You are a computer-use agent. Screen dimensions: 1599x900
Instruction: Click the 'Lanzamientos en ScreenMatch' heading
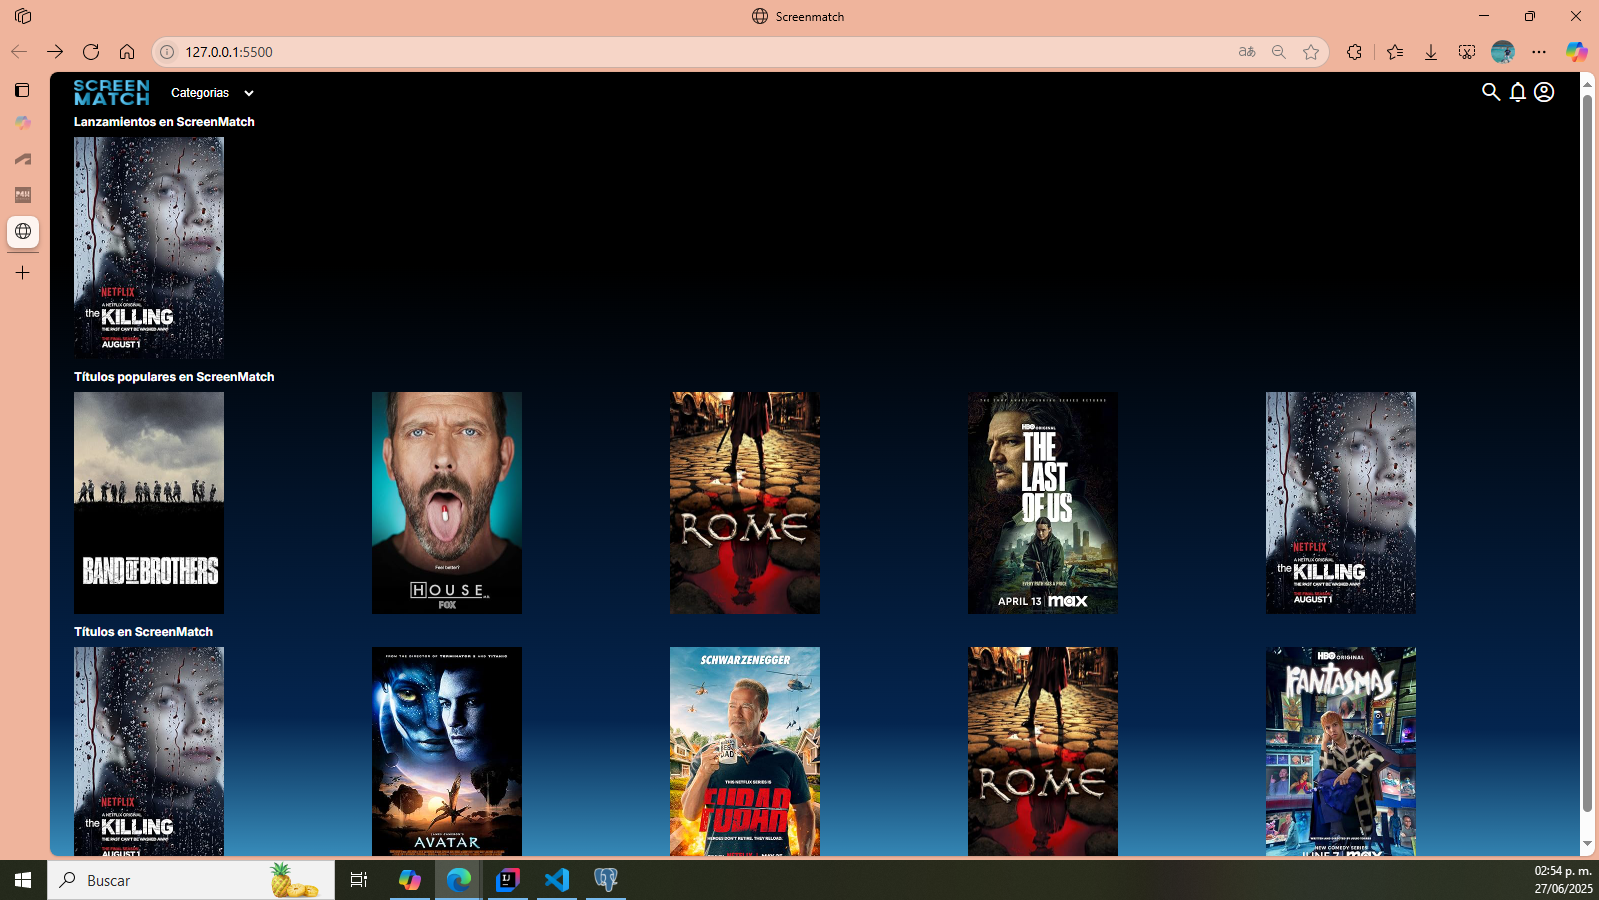point(164,122)
